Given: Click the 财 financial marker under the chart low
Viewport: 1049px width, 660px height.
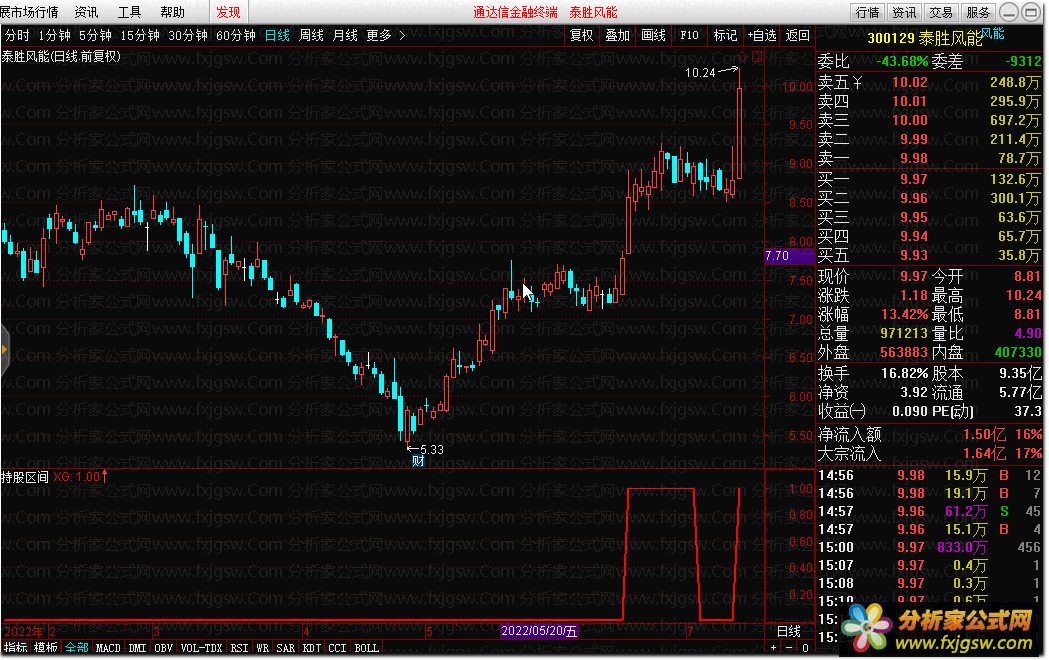Looking at the screenshot, I should pos(418,461).
